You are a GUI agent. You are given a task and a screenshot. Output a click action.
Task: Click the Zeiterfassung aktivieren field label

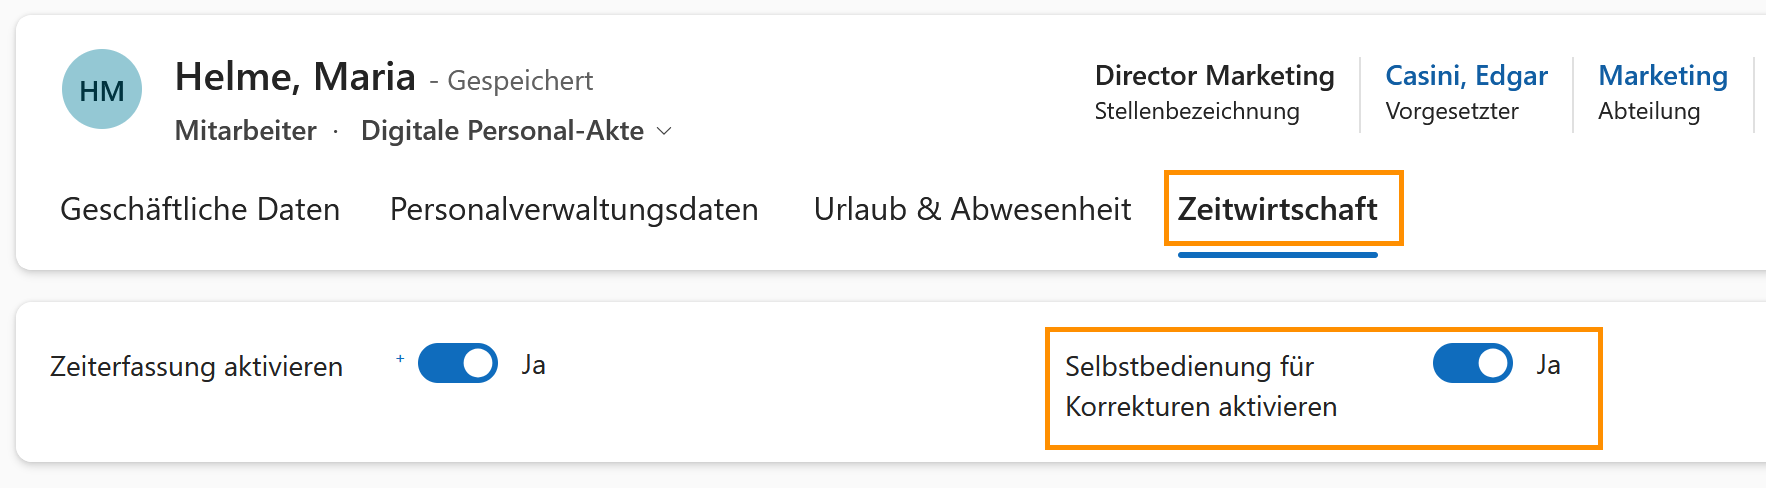click(196, 367)
